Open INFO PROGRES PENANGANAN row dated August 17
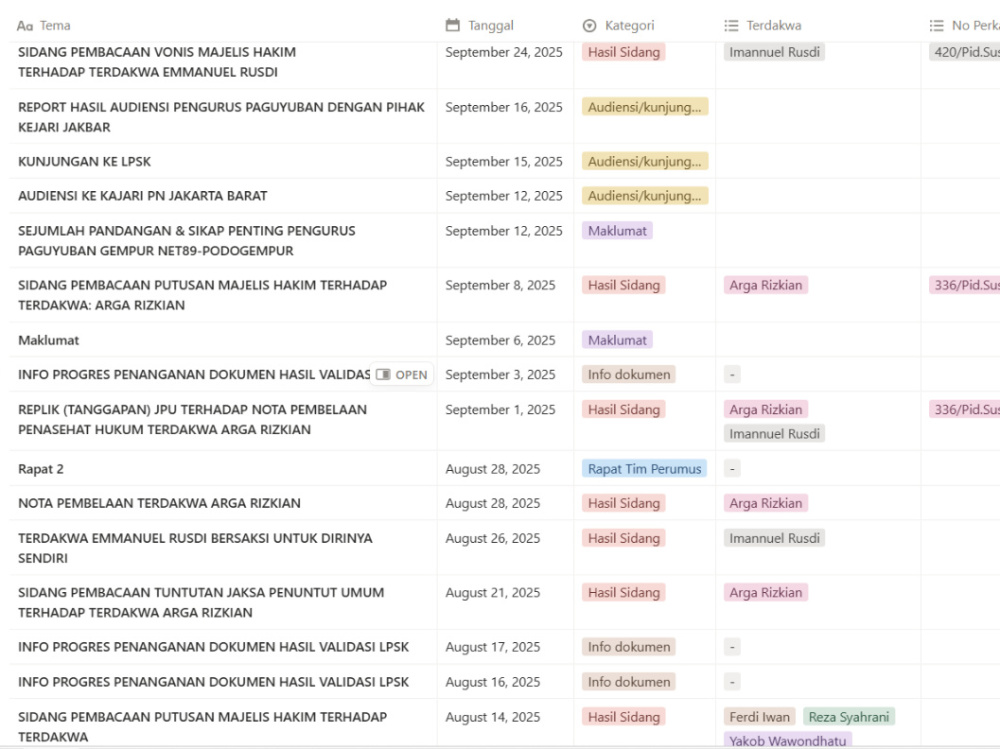 click(x=213, y=647)
